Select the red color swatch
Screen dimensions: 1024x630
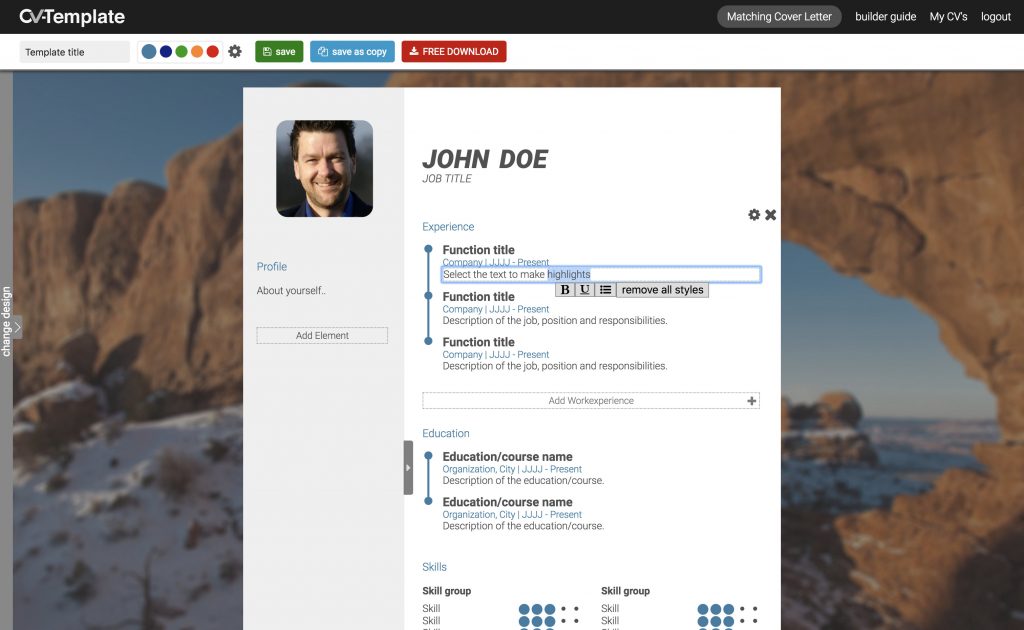(213, 52)
